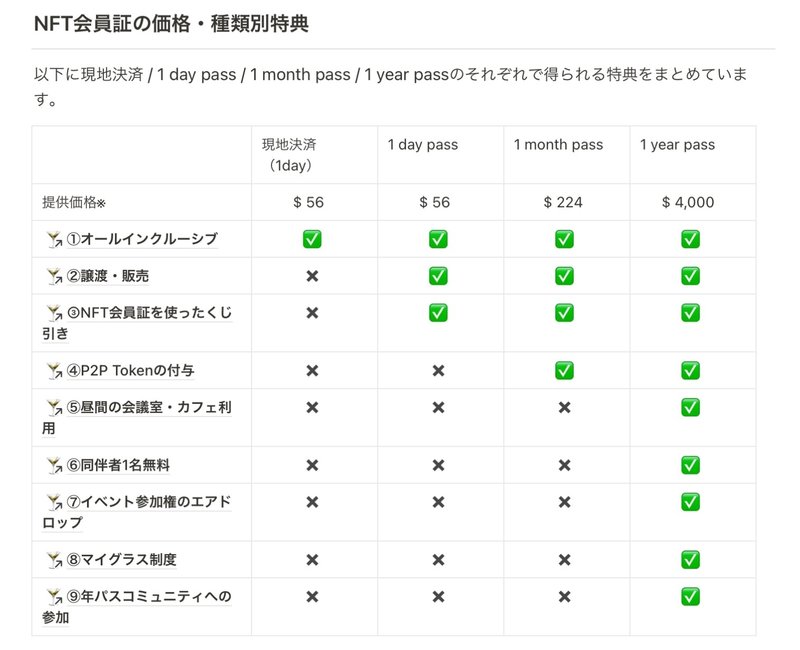The width and height of the screenshot is (800, 650).
Task: Click the X mark for 同伴者1名無料 under 1 month pass
Action: tap(564, 465)
